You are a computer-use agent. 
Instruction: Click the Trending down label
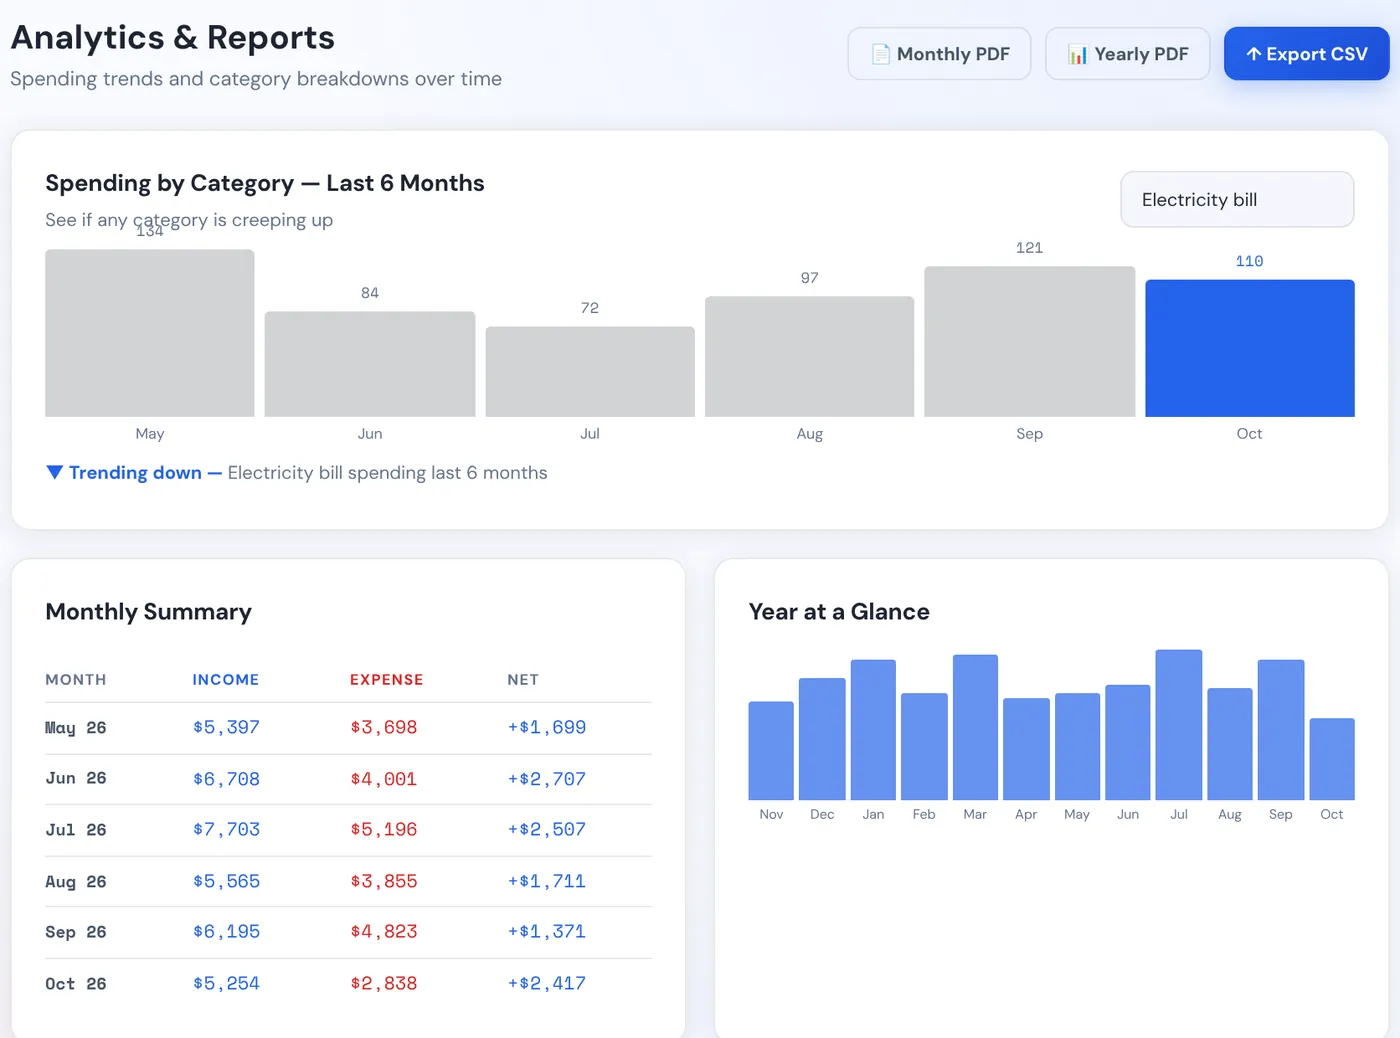click(135, 473)
